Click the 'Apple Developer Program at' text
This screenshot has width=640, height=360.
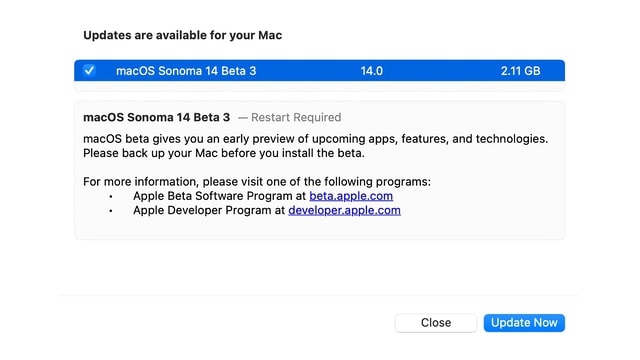coord(209,210)
